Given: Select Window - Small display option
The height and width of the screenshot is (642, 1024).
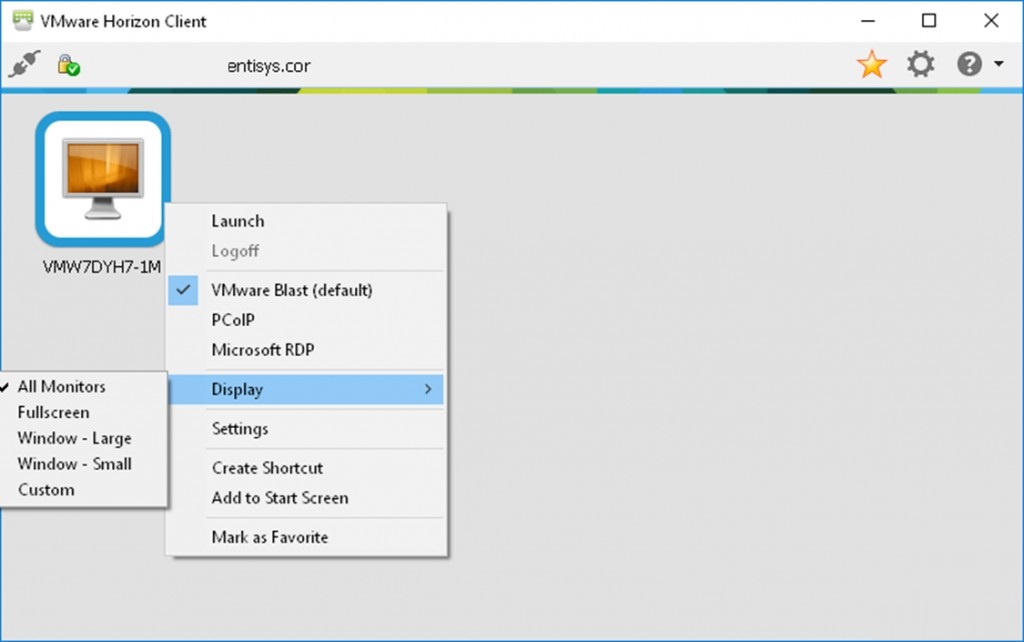Looking at the screenshot, I should (83, 464).
